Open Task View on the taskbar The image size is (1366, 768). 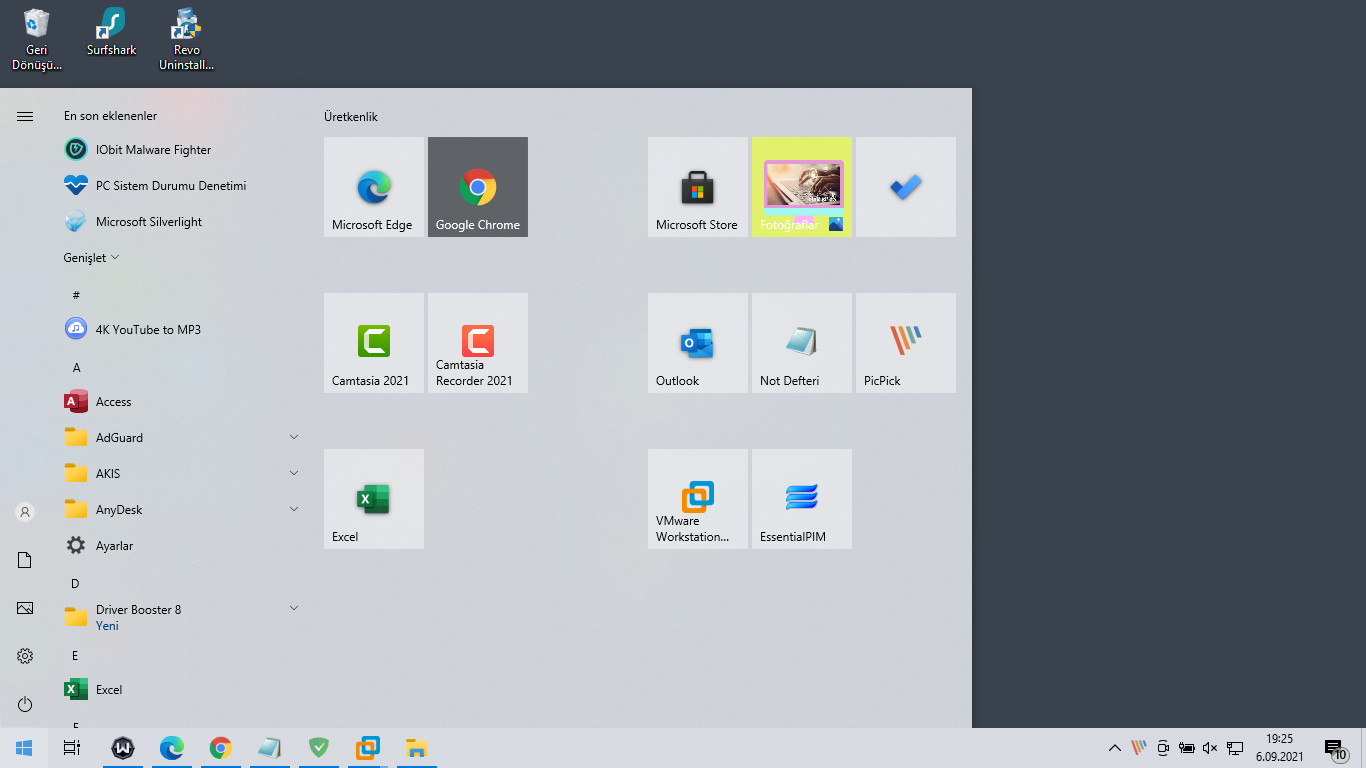[x=72, y=748]
